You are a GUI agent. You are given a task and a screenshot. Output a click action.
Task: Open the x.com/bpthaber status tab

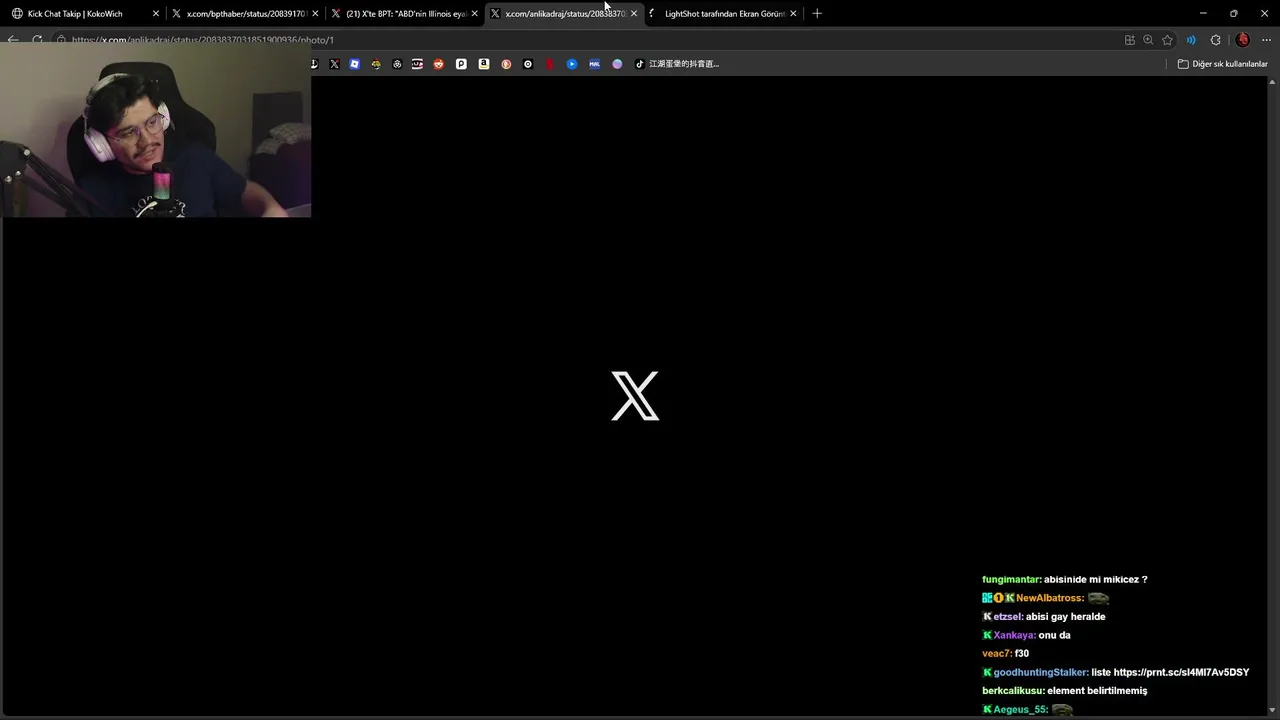pos(245,14)
